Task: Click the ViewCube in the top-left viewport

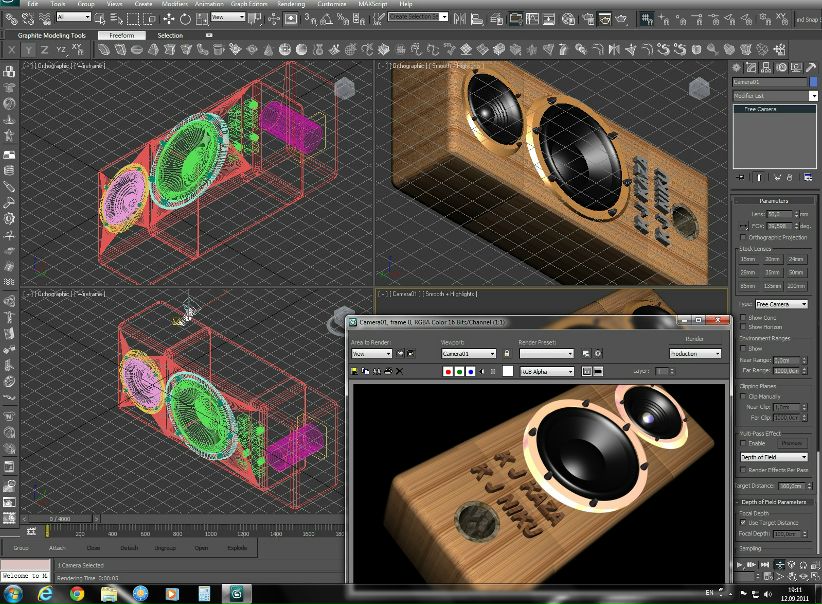Action: coord(345,89)
